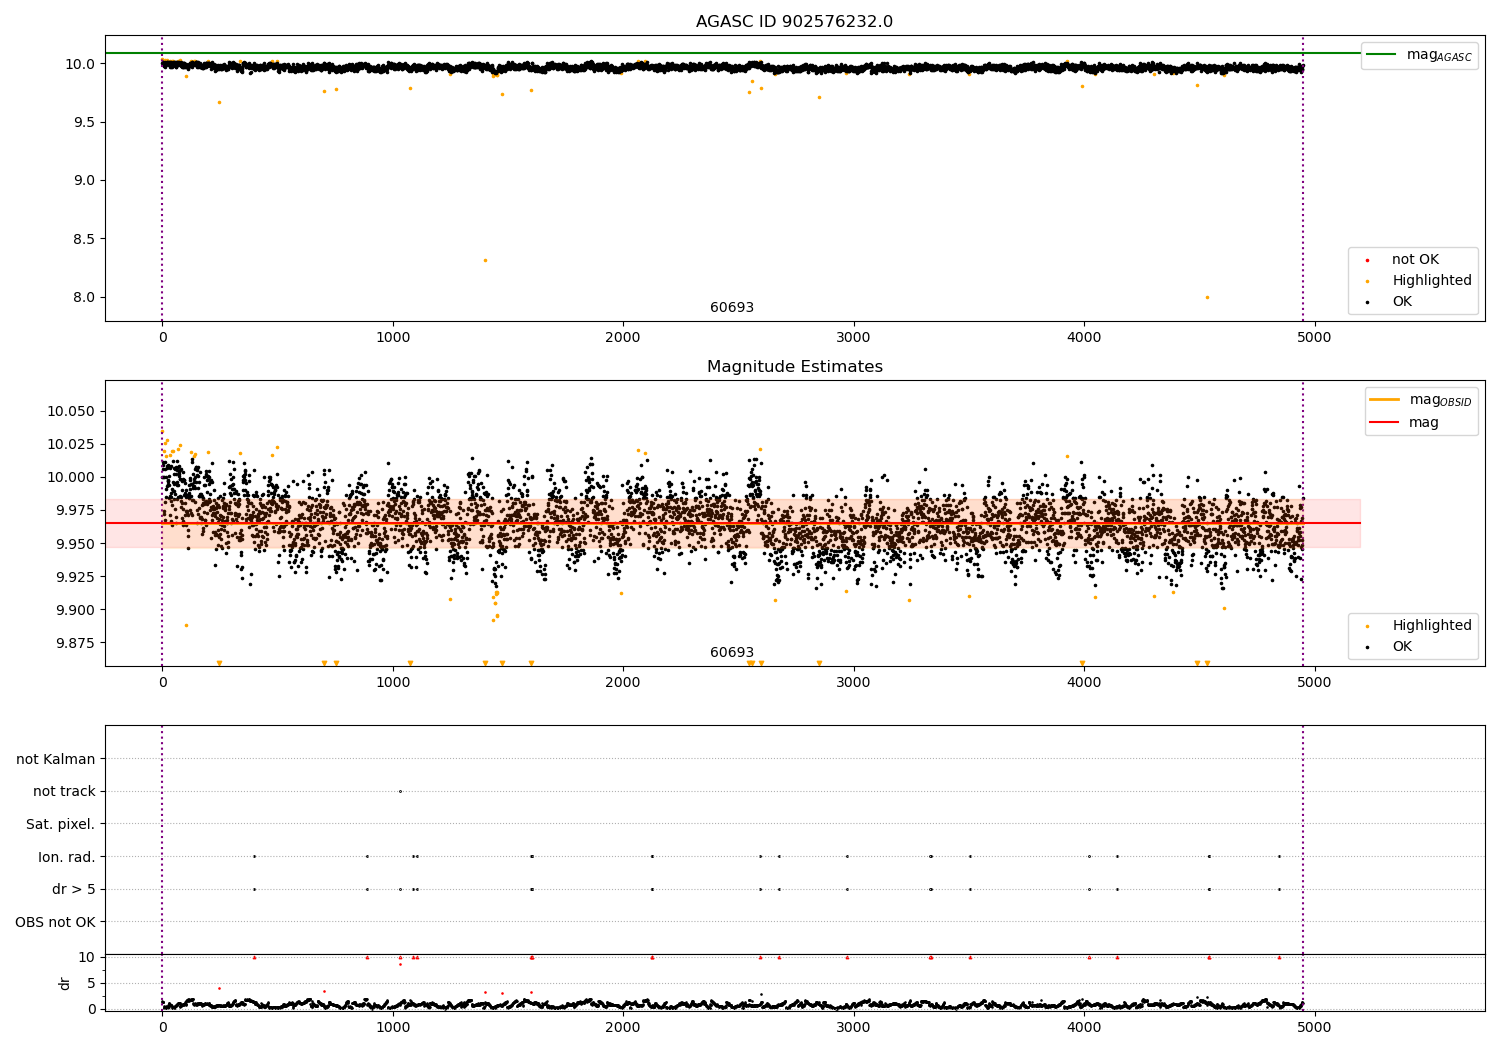
Task: Click the "9.0" y-tick in the top plot
Action: coord(85,181)
